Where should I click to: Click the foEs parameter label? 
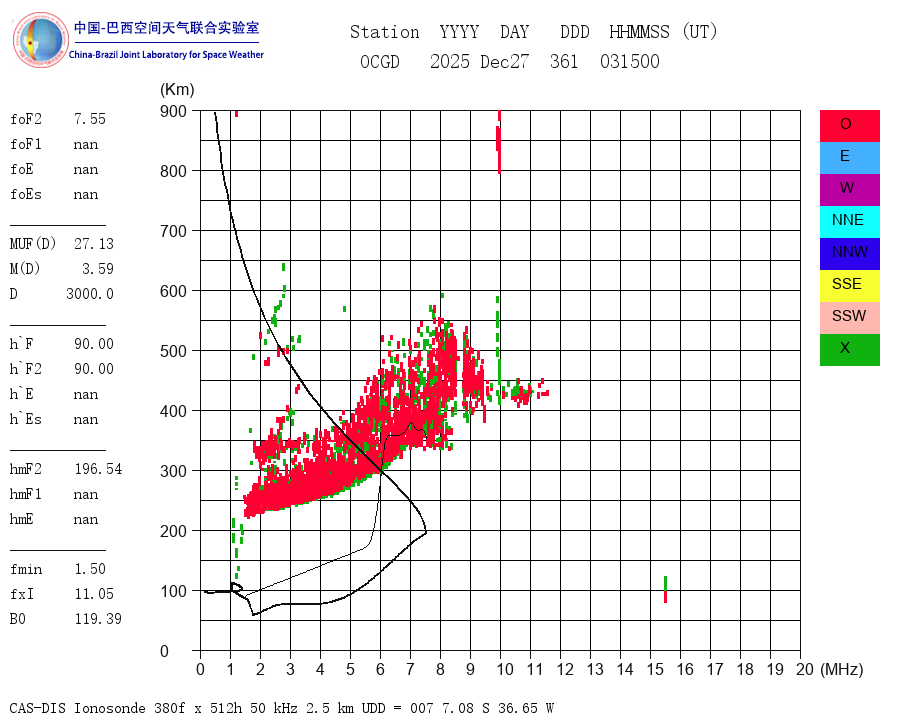coord(26,194)
